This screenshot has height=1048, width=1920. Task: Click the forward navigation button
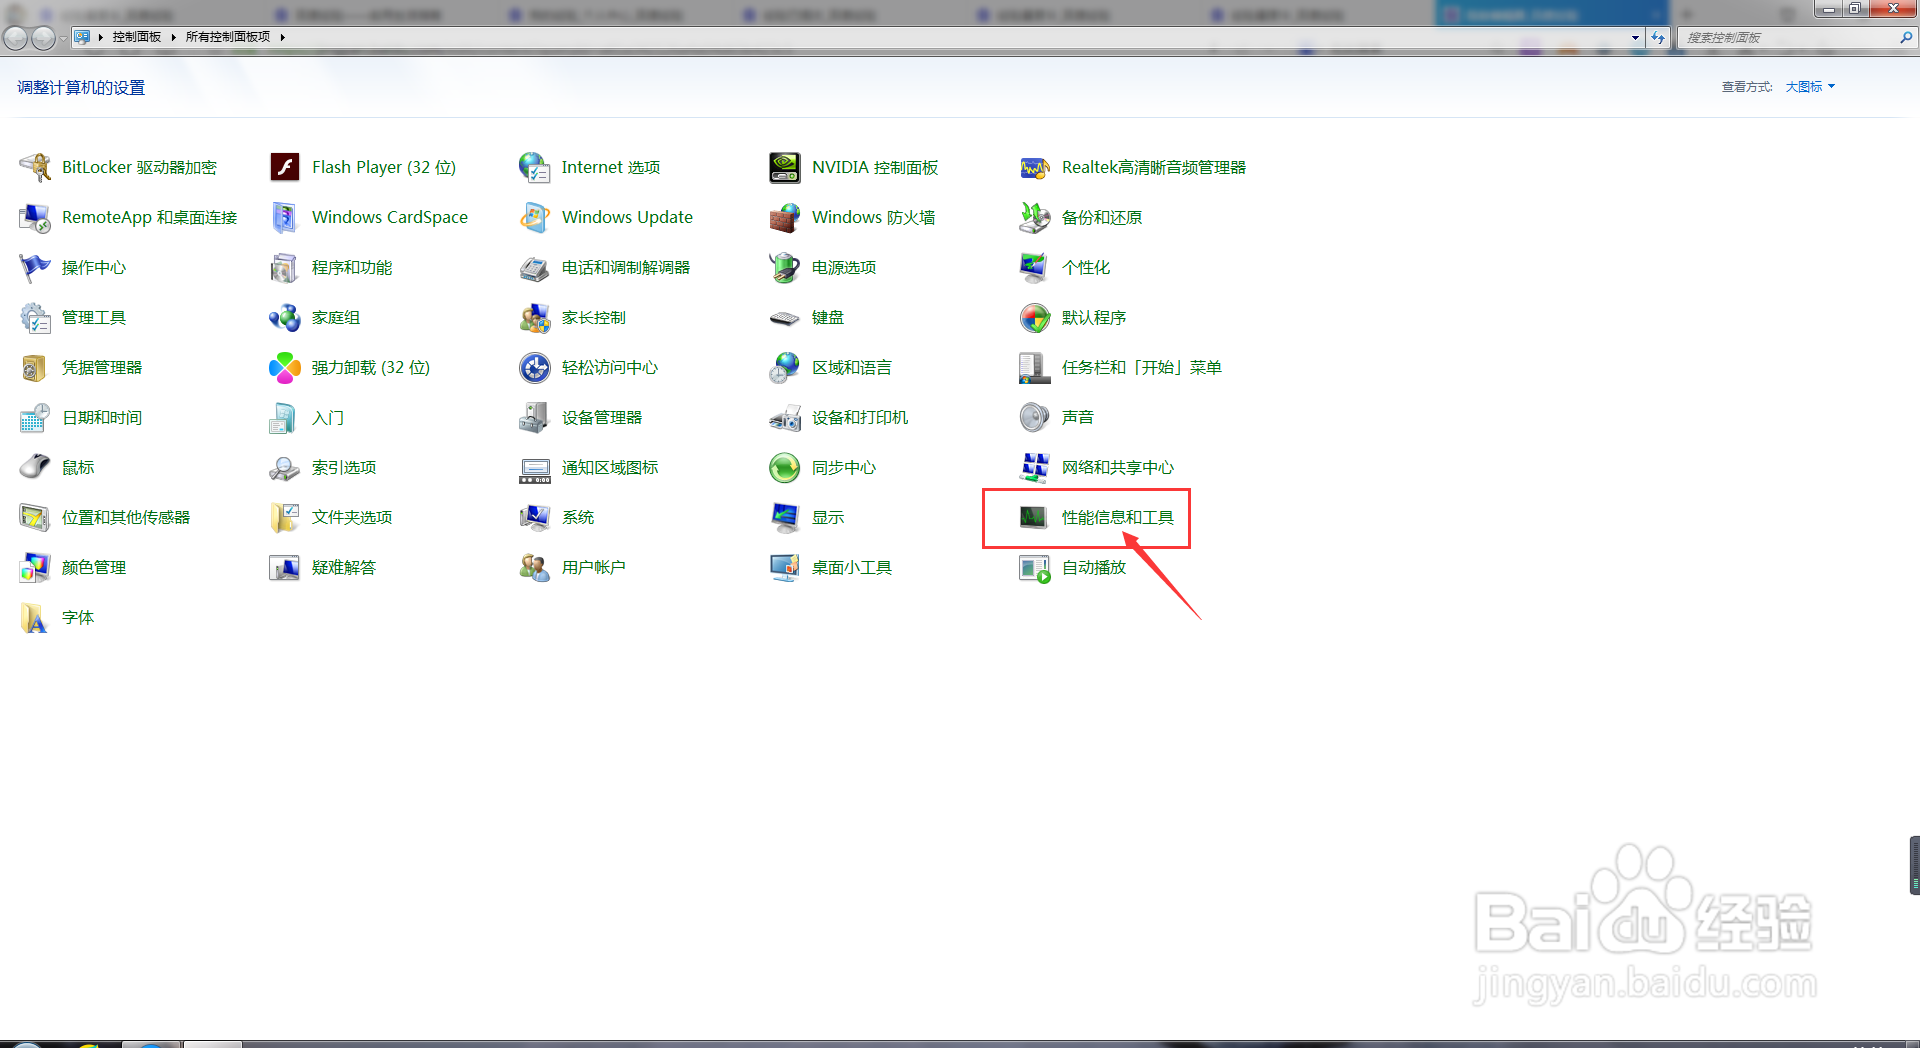pos(43,38)
